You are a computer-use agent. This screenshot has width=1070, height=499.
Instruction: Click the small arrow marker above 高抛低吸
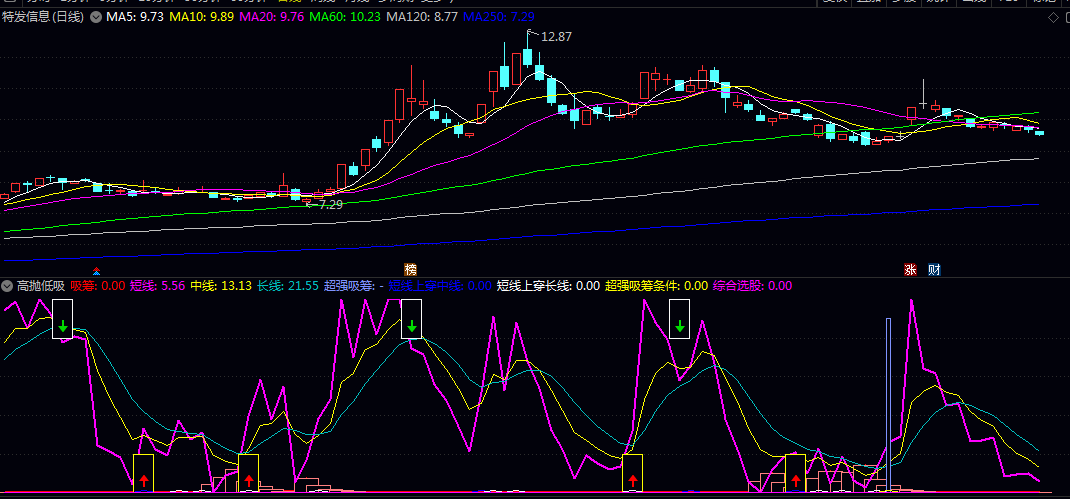[96, 271]
